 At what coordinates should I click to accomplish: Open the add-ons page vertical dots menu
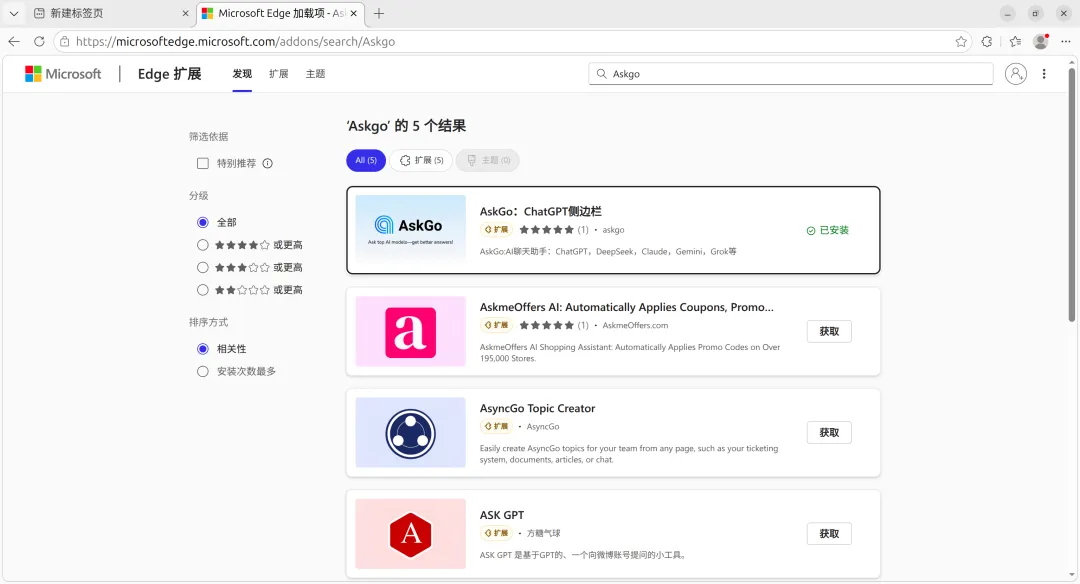(x=1043, y=74)
